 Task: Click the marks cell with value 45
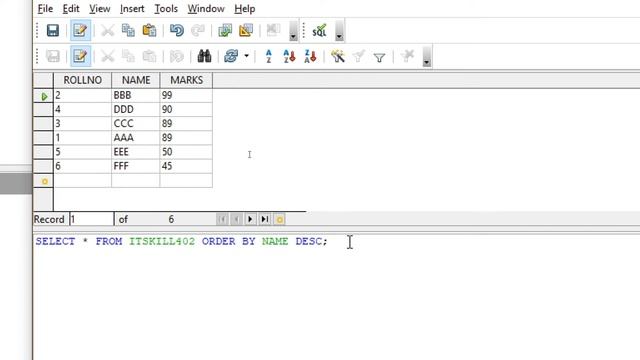tap(186, 166)
